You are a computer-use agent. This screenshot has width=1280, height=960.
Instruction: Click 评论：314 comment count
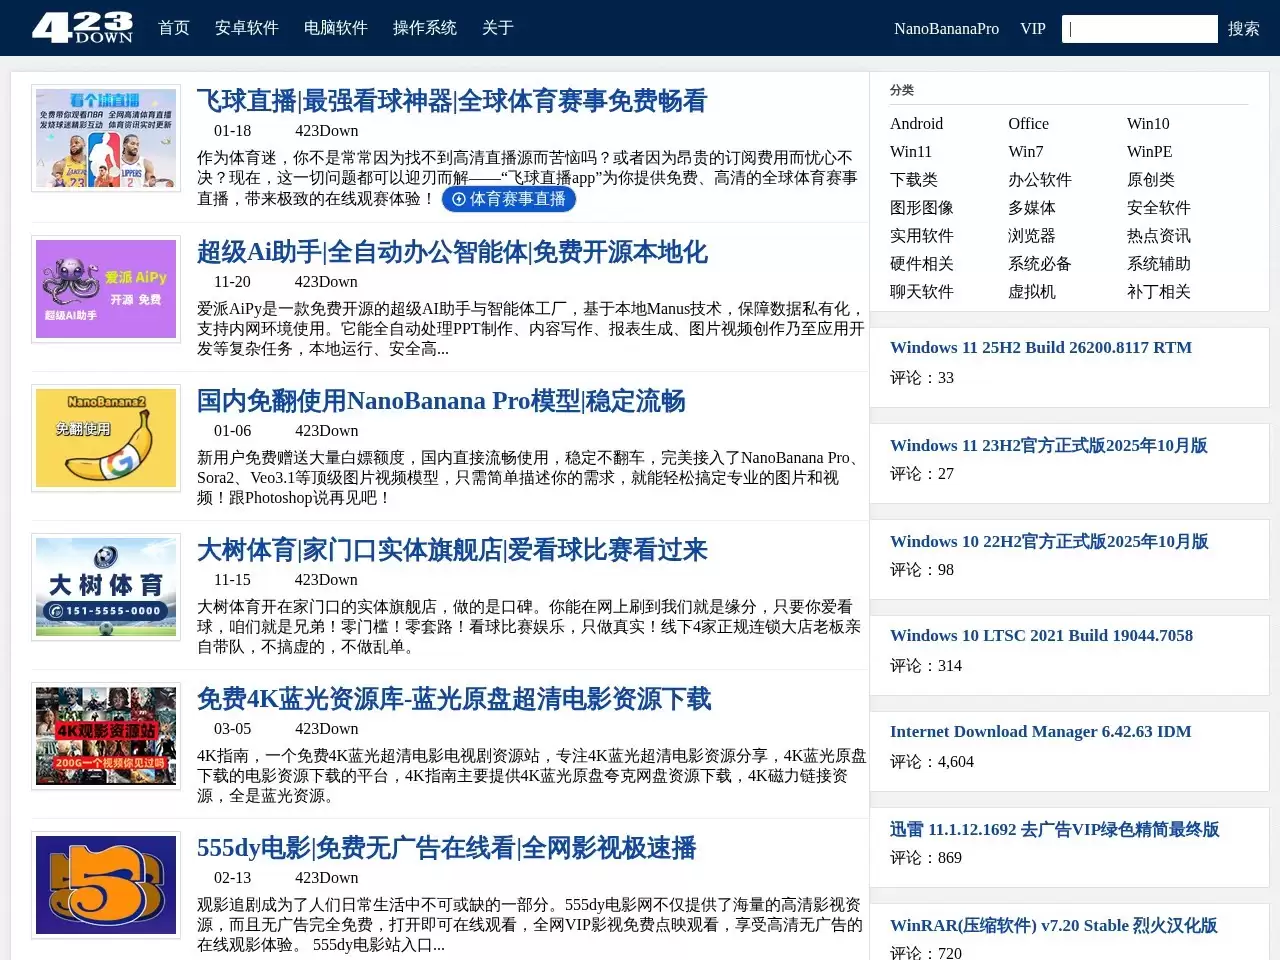(926, 666)
